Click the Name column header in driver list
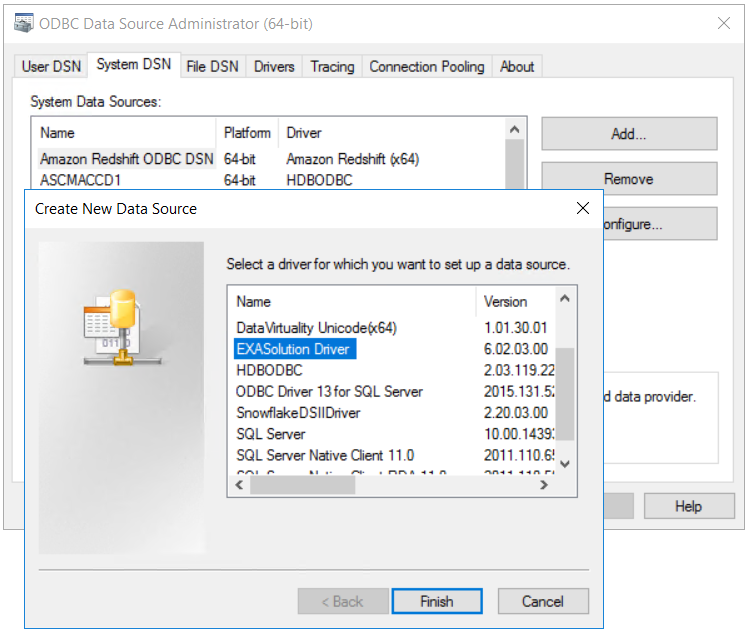The width and height of the screenshot is (751, 632). click(353, 302)
